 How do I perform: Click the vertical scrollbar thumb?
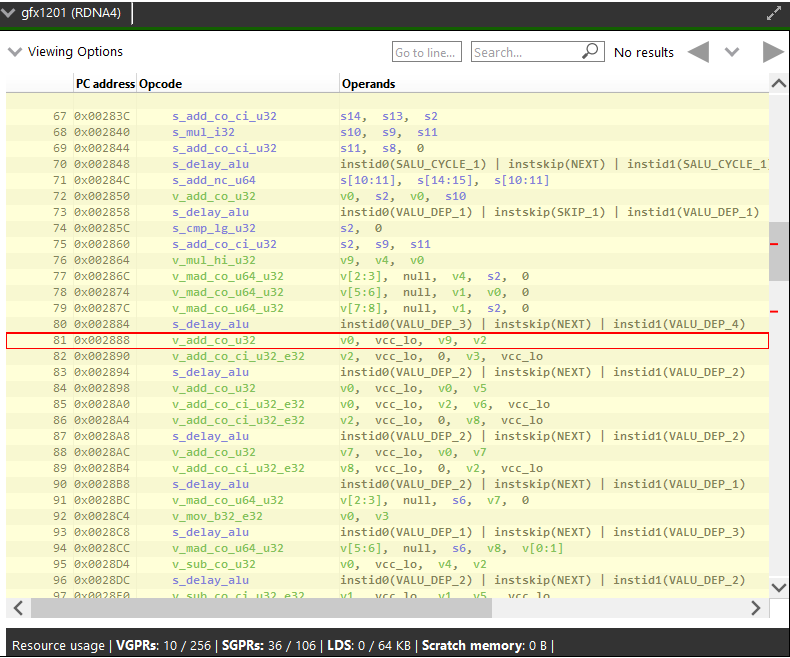click(x=778, y=251)
